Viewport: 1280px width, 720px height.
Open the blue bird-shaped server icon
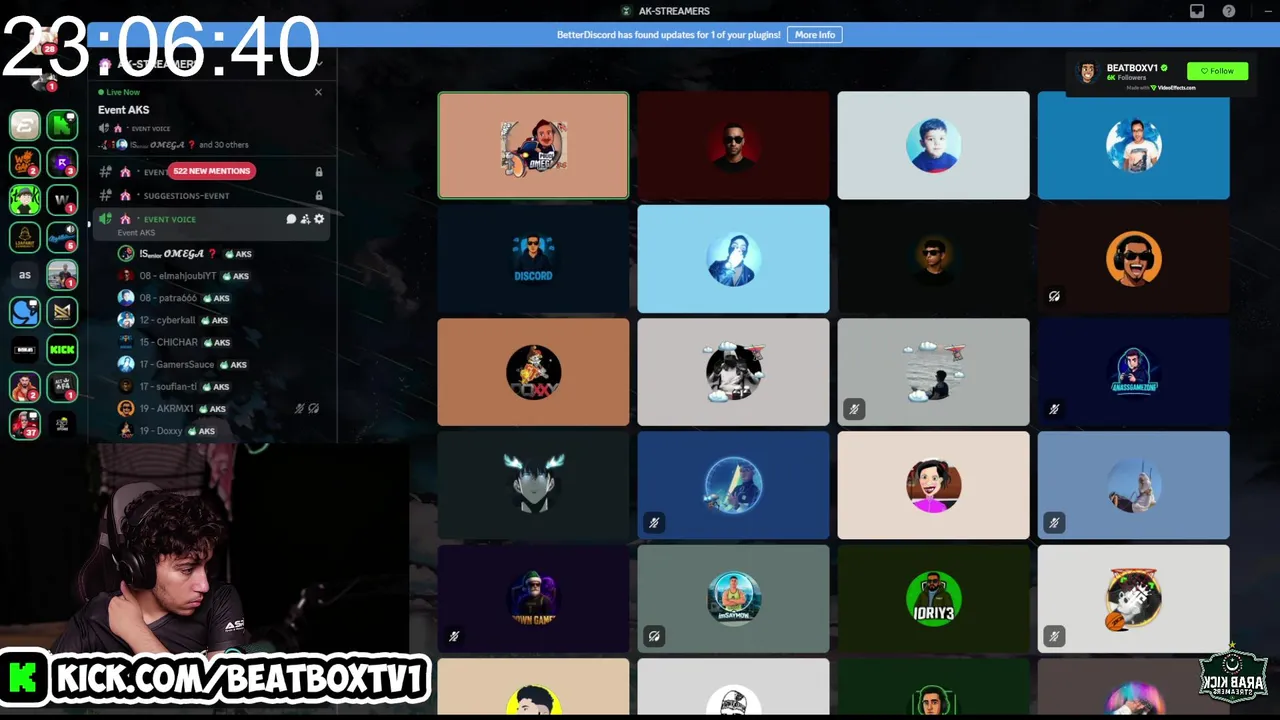pyautogui.click(x=25, y=312)
